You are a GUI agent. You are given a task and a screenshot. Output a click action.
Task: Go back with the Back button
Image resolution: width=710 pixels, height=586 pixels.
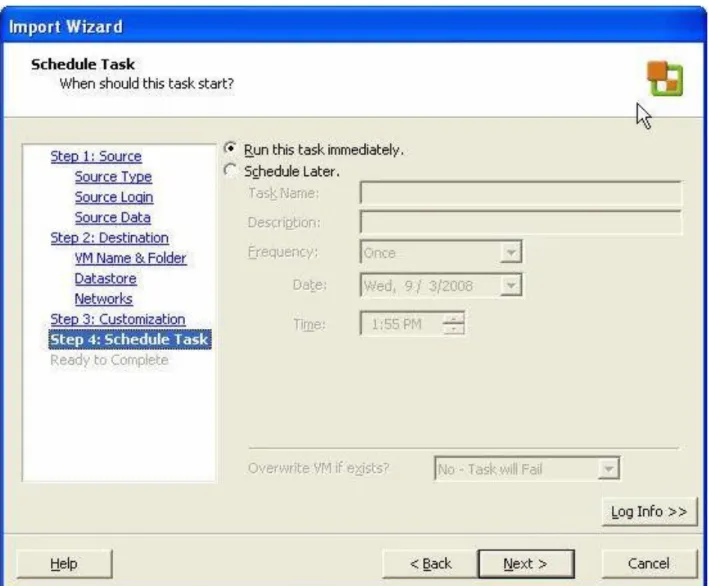pos(430,564)
